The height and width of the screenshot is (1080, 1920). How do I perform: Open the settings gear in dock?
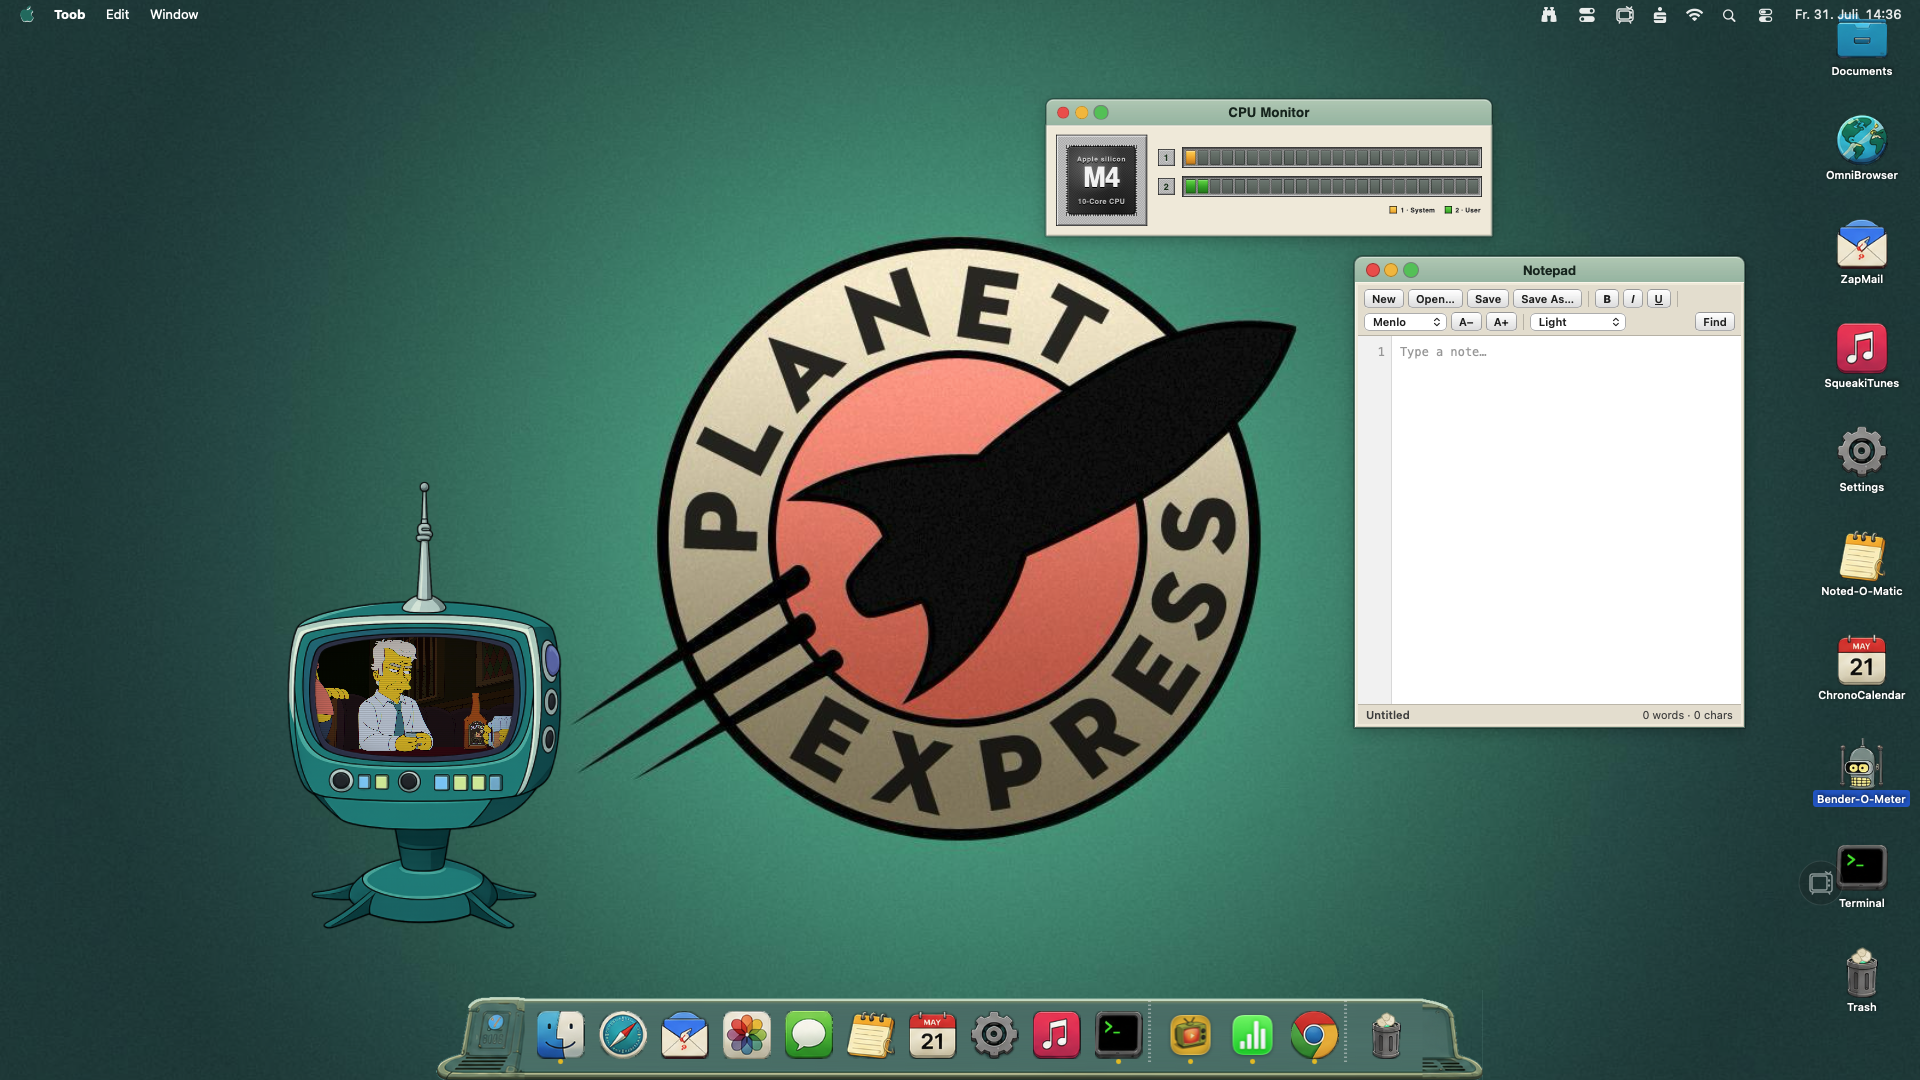click(x=994, y=1035)
